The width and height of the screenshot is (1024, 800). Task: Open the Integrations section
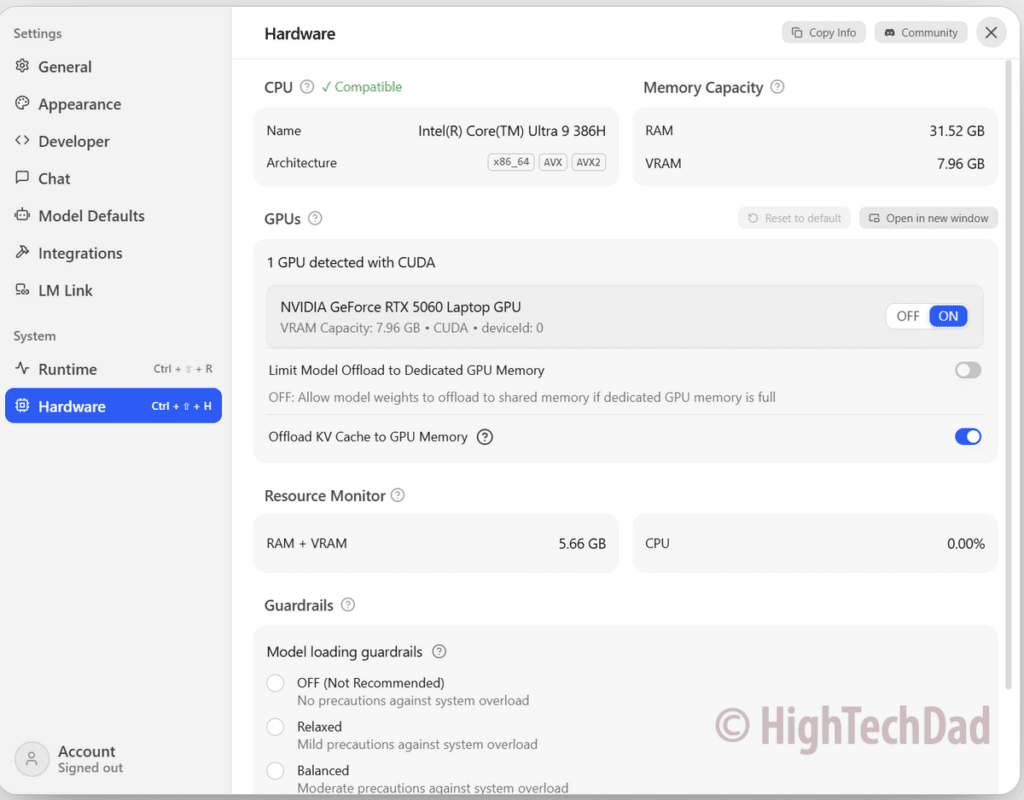pos(113,253)
